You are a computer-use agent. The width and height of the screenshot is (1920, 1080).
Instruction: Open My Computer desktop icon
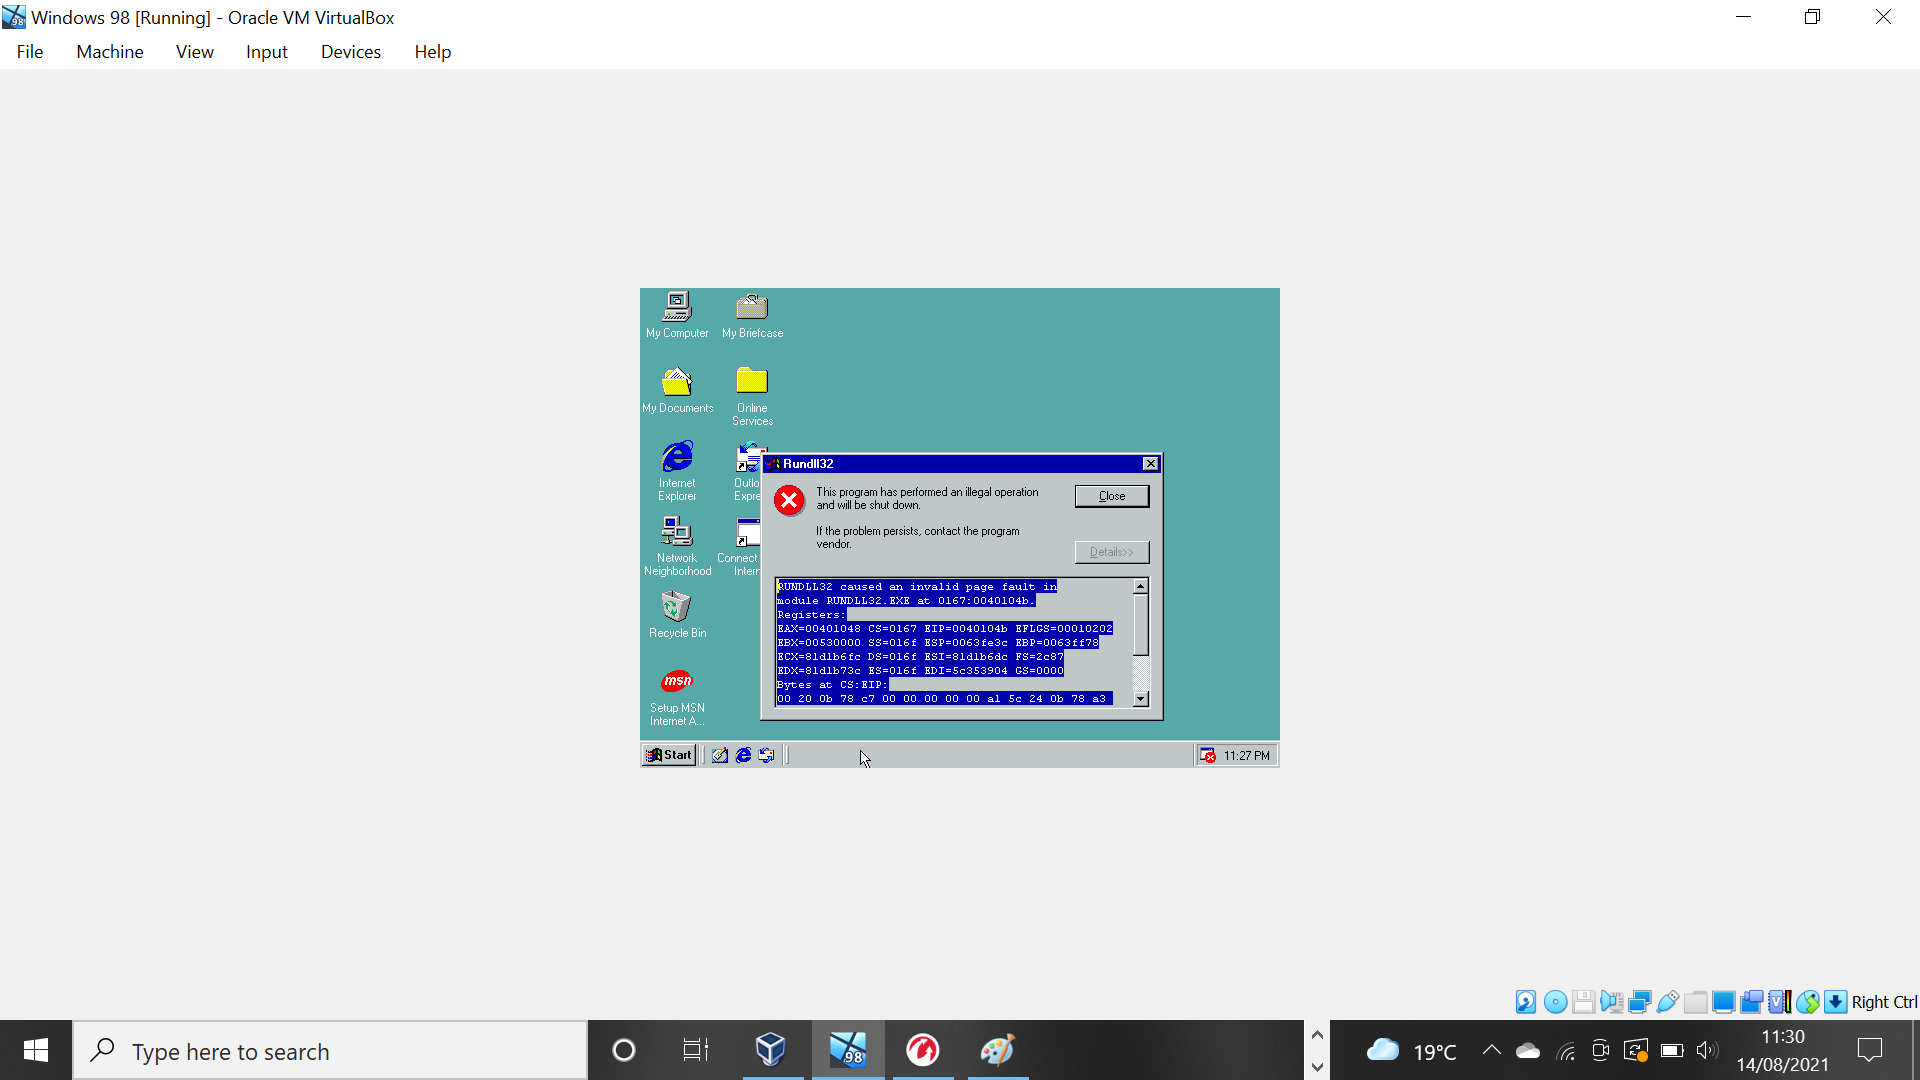click(x=677, y=307)
